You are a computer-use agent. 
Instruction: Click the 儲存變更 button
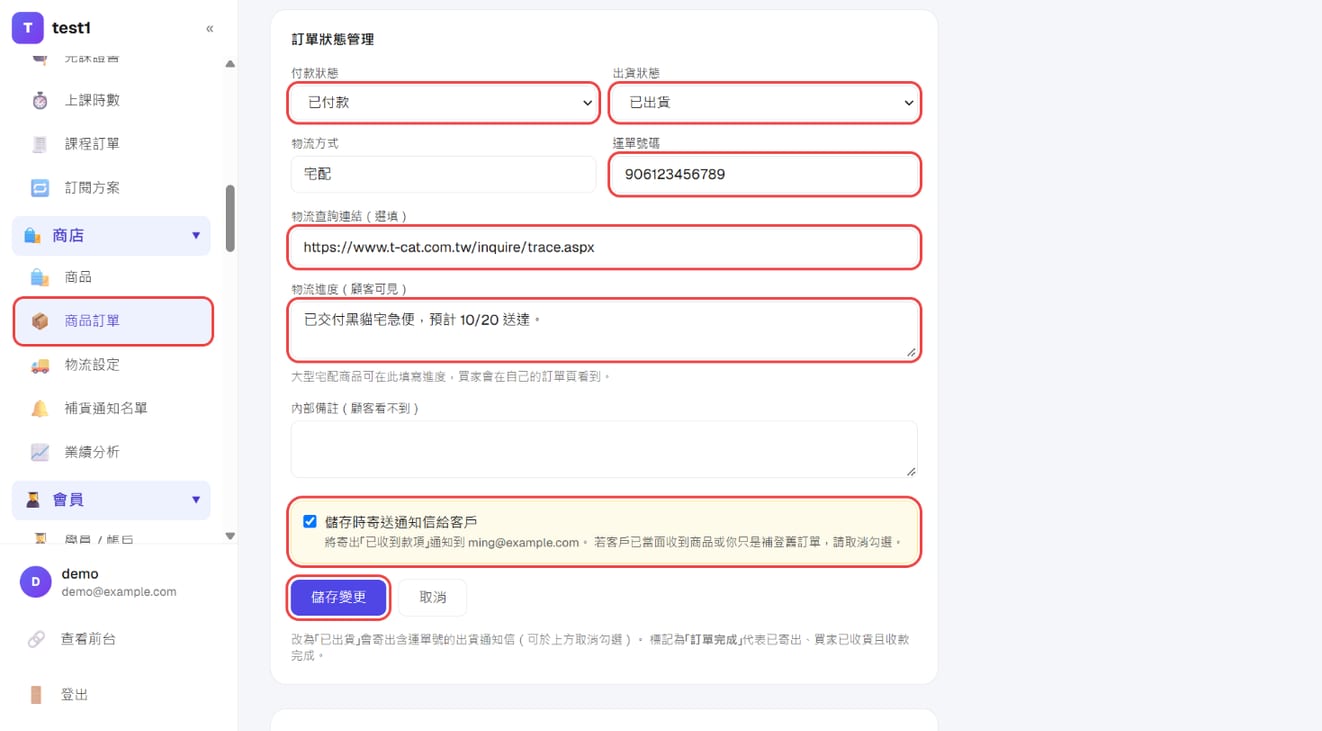339,597
